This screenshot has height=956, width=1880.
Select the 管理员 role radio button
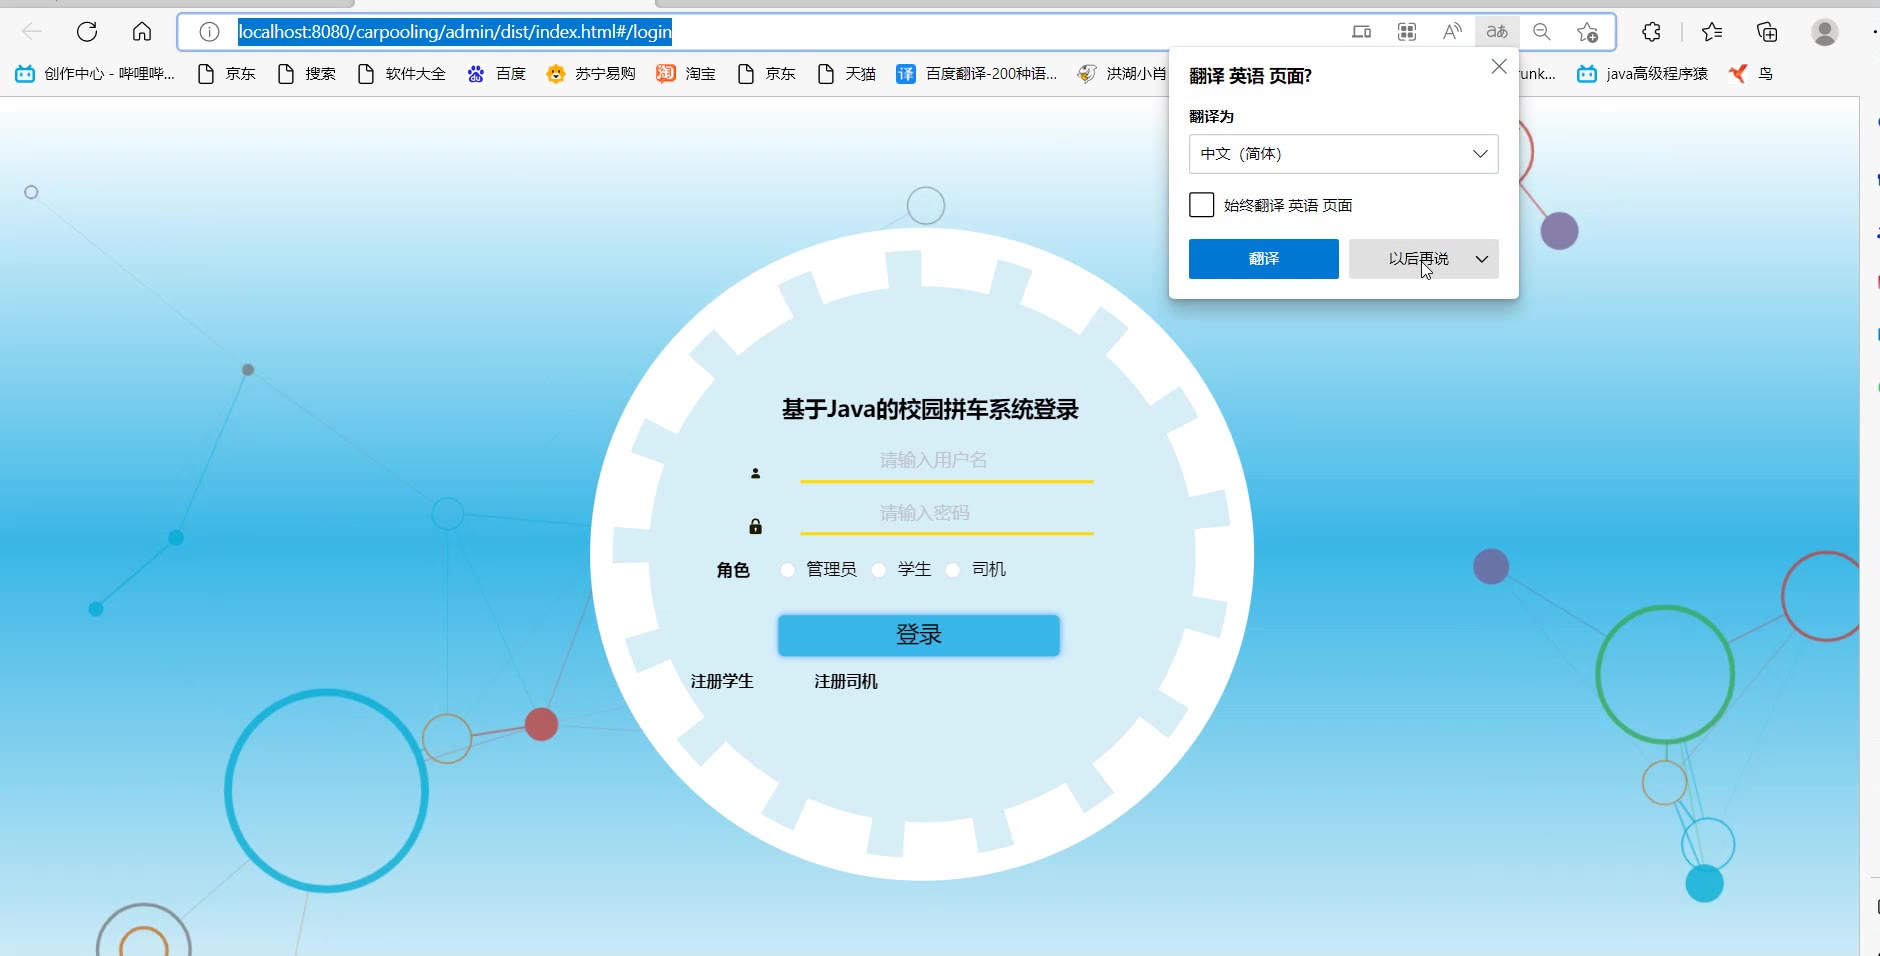click(x=788, y=570)
